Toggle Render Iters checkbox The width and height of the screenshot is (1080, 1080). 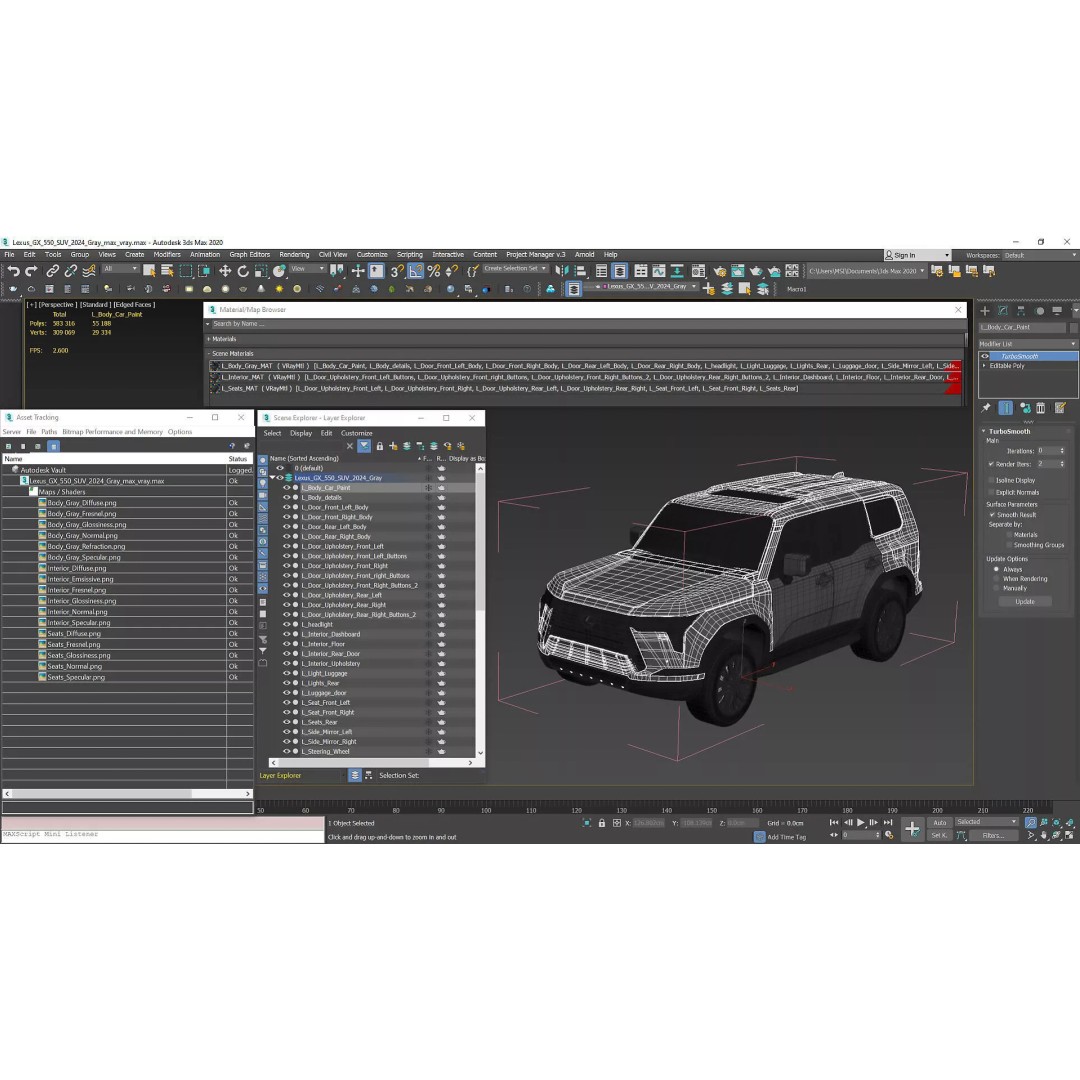coord(991,464)
